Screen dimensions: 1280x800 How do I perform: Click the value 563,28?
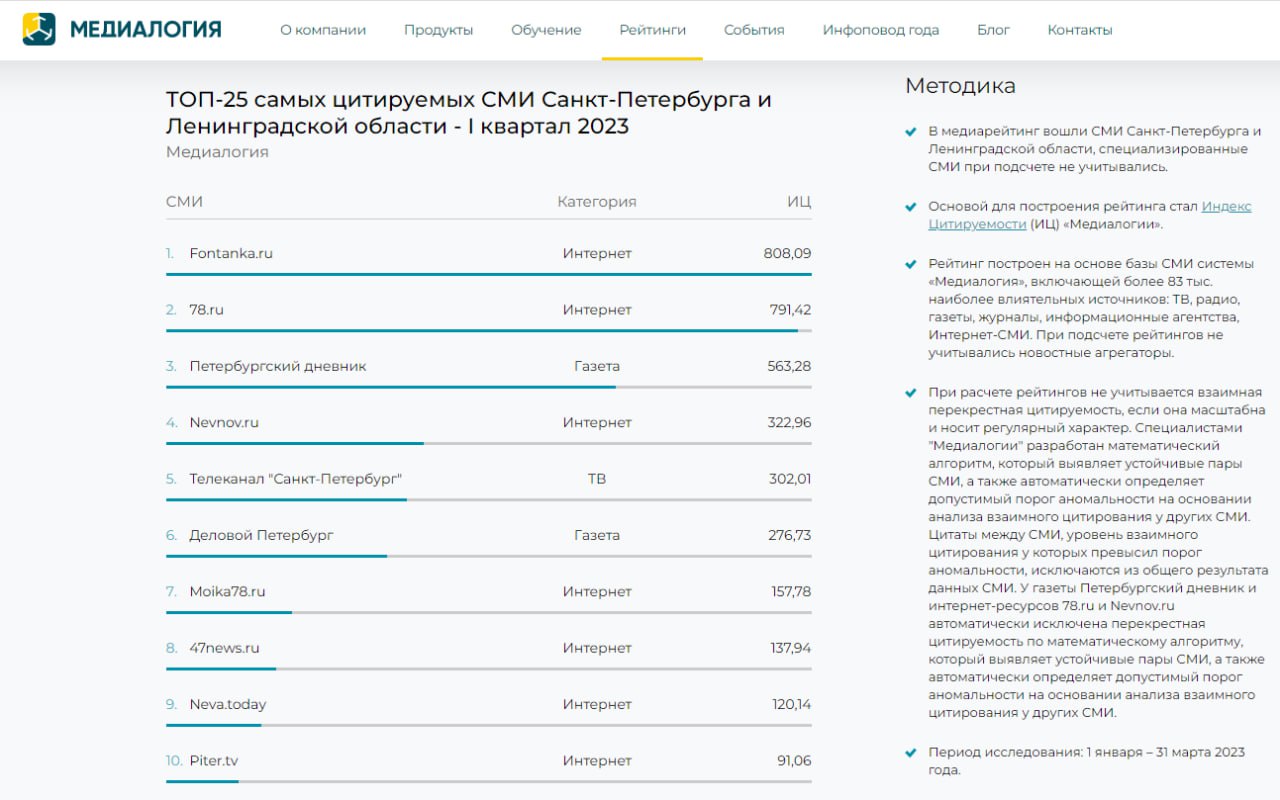tap(789, 366)
